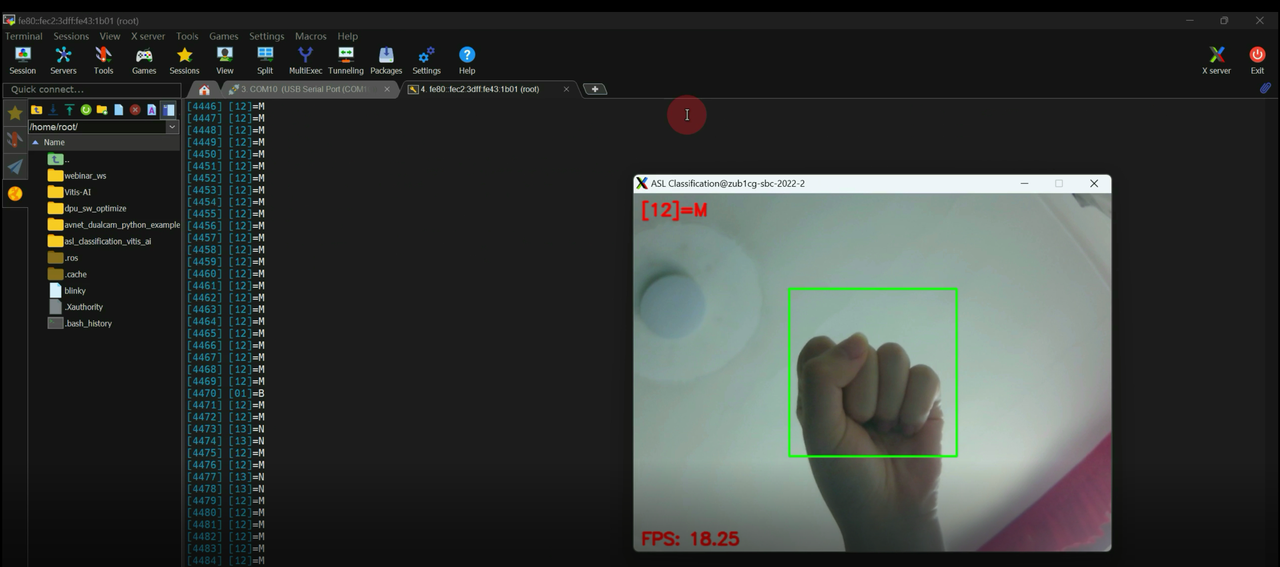Screen dimensions: 1280x567
Task: Toggle ASCII transfer mode icon
Action: coord(151,110)
